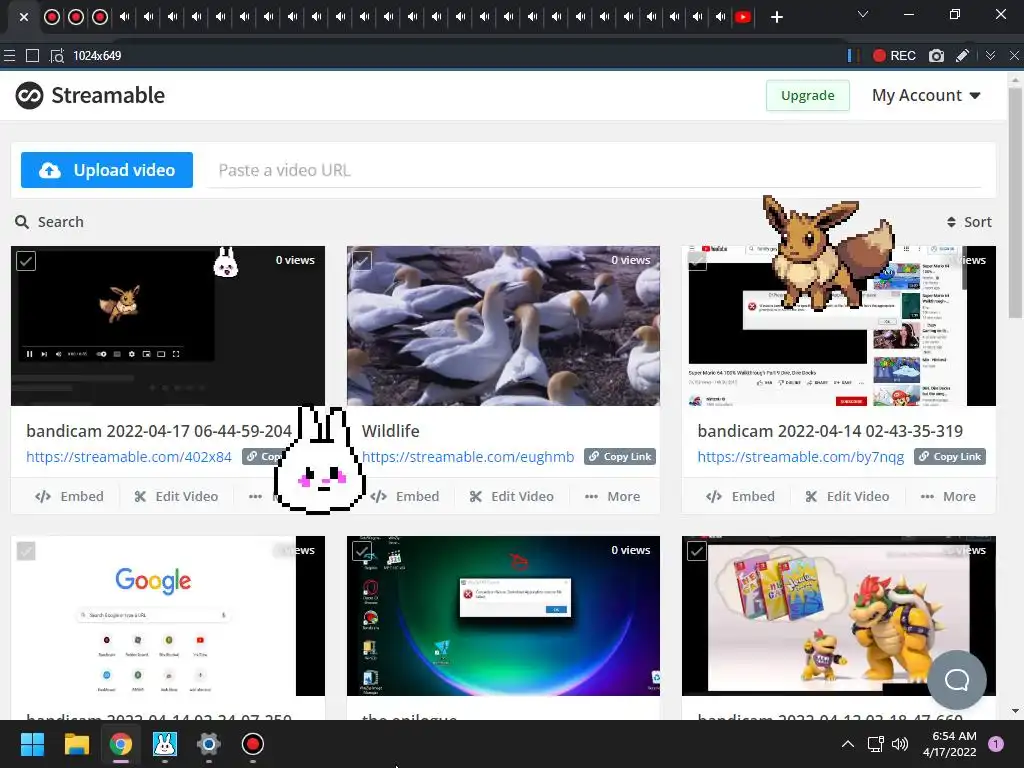Close the current browser tab with X
This screenshot has height=768, width=1024.
click(24, 17)
